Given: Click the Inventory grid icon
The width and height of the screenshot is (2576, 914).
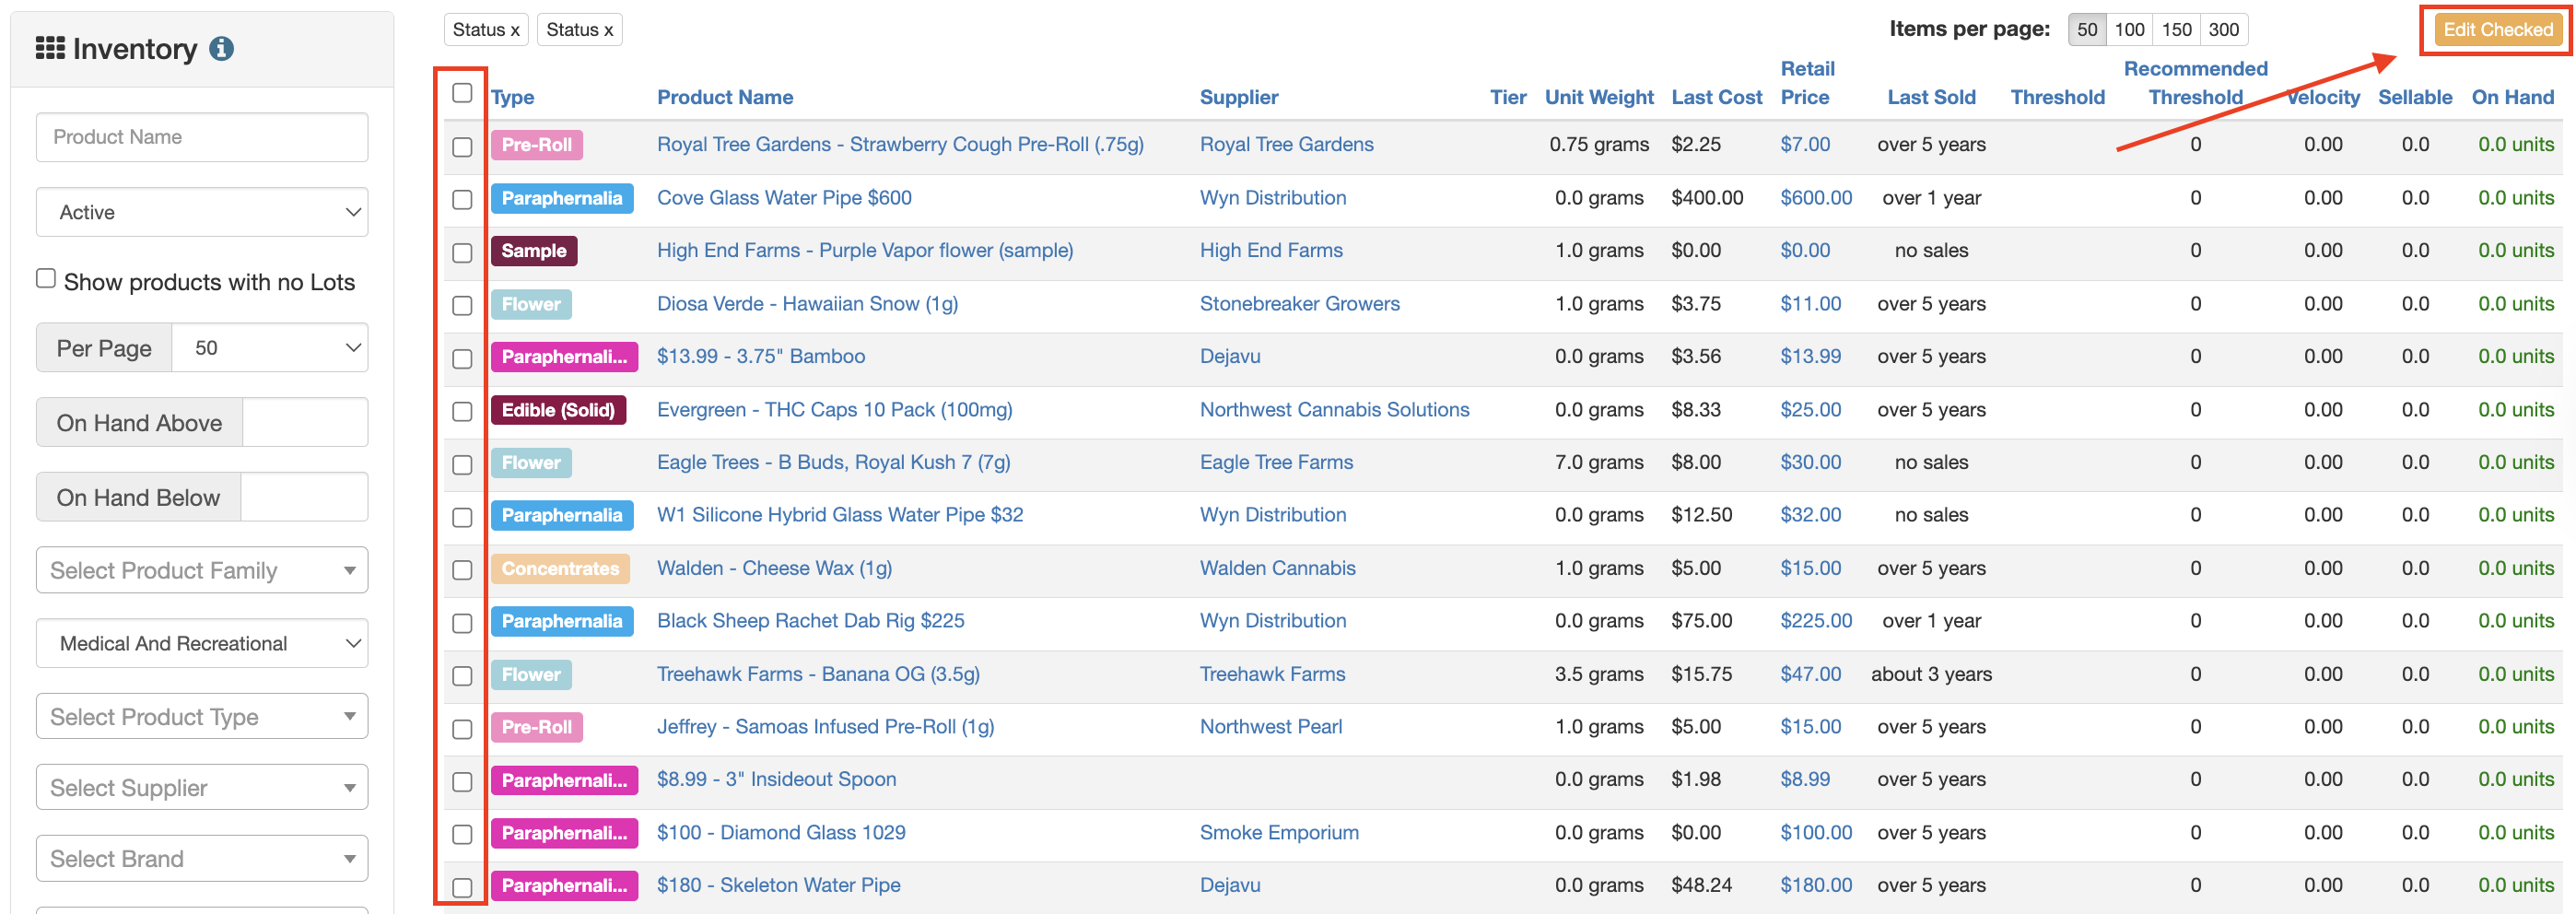Looking at the screenshot, I should coord(50,48).
